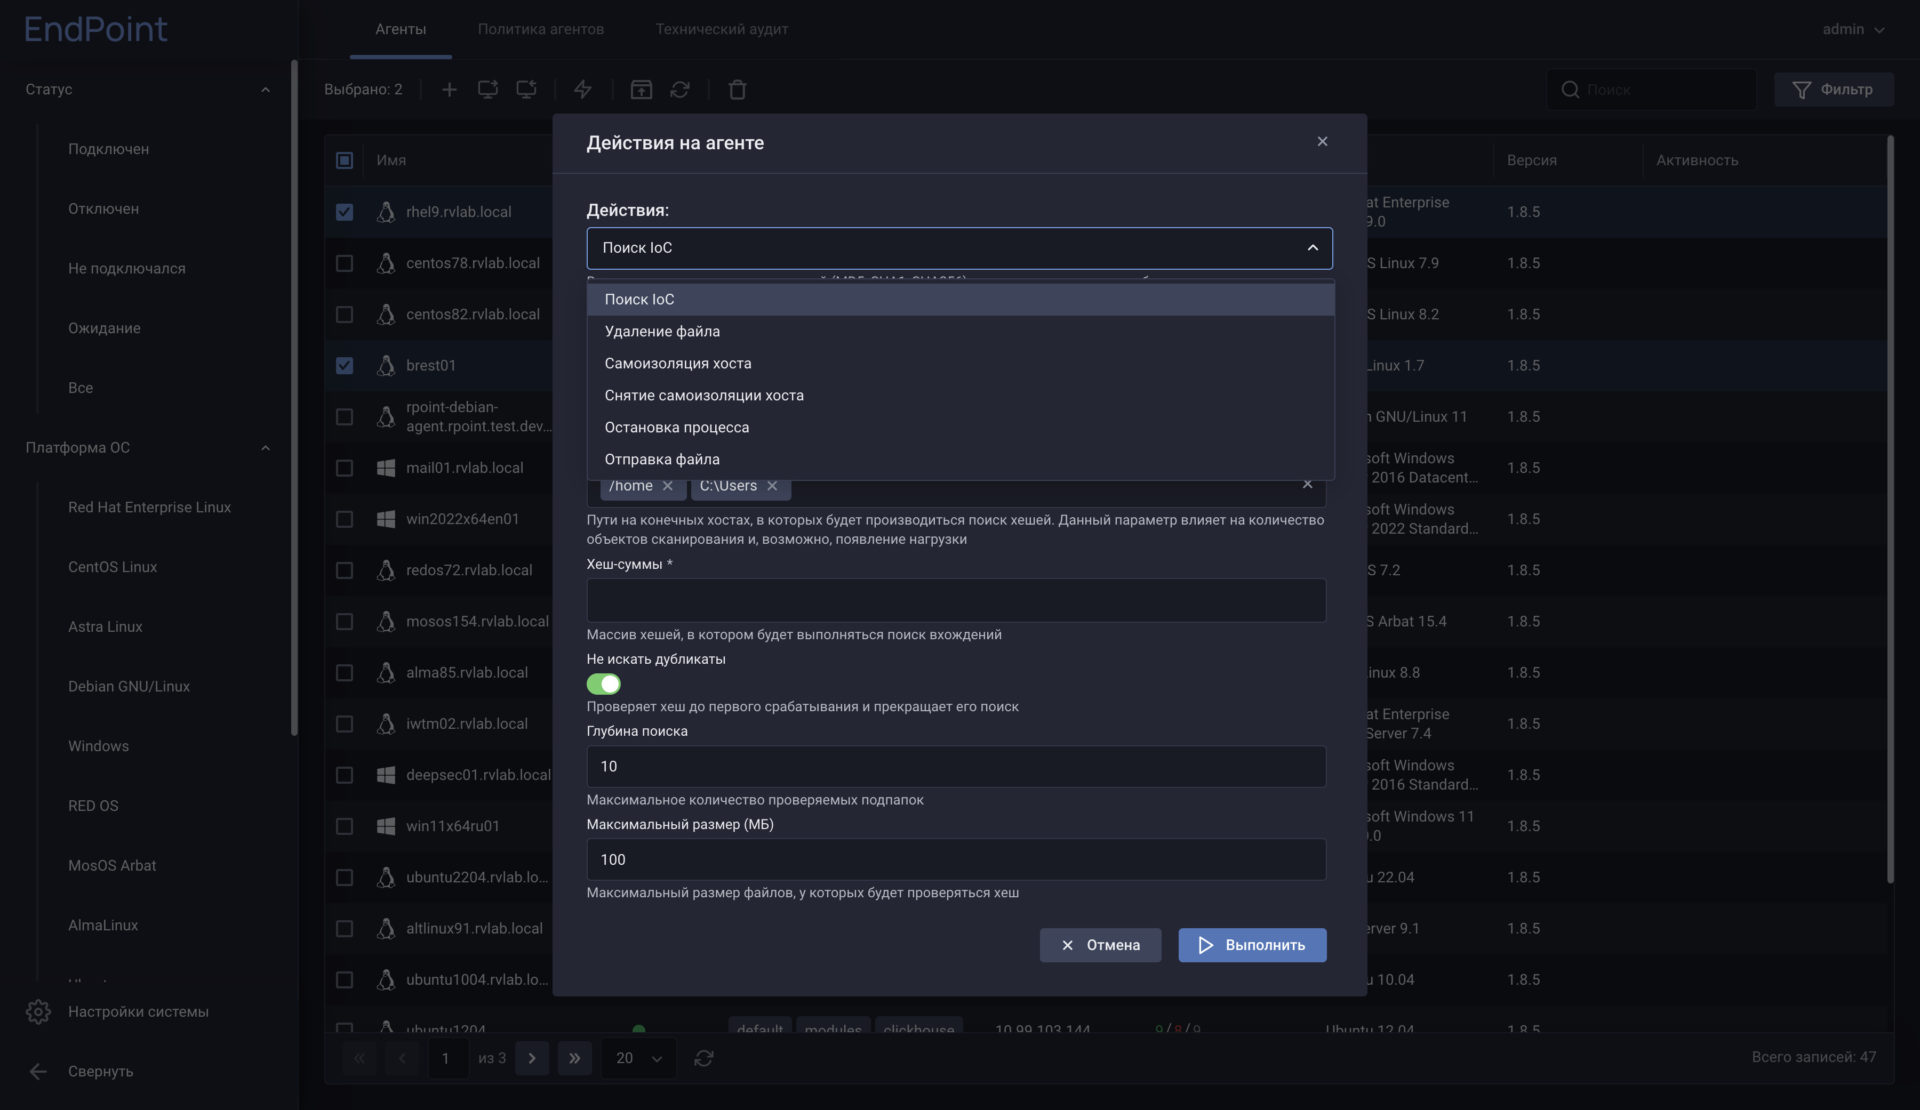Screen dimensions: 1920x1110
Task: Filter by 'Red Hat Enterprise Linux' platform
Action: coord(149,508)
